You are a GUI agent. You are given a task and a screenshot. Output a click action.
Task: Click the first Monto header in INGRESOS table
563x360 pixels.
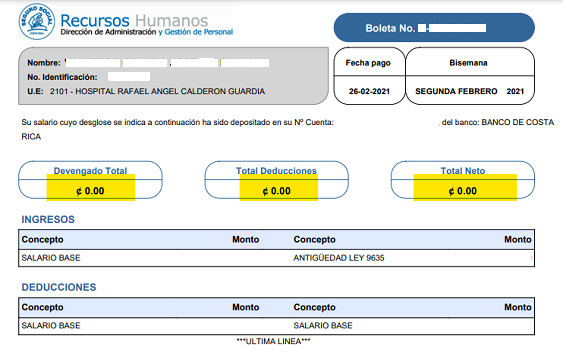(x=246, y=239)
